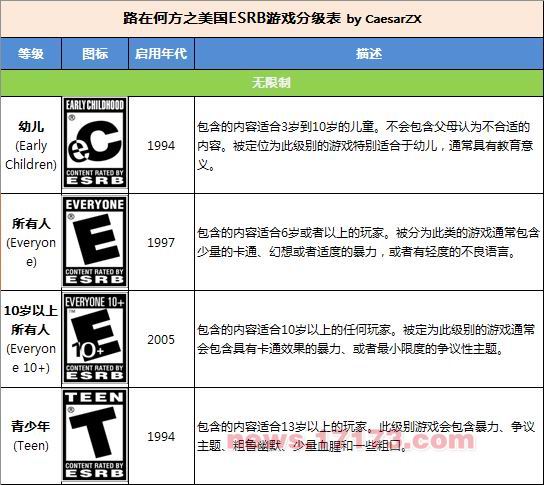
Task: Select the 所有人 (Everyone) level cell
Action: pos(31,242)
